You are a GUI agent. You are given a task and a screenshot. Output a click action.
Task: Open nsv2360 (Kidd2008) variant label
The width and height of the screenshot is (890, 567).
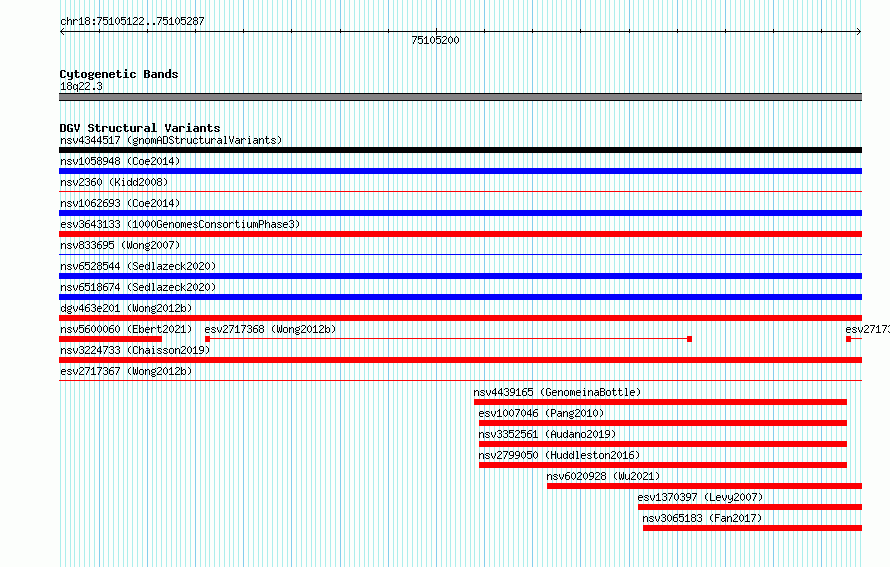coord(114,182)
